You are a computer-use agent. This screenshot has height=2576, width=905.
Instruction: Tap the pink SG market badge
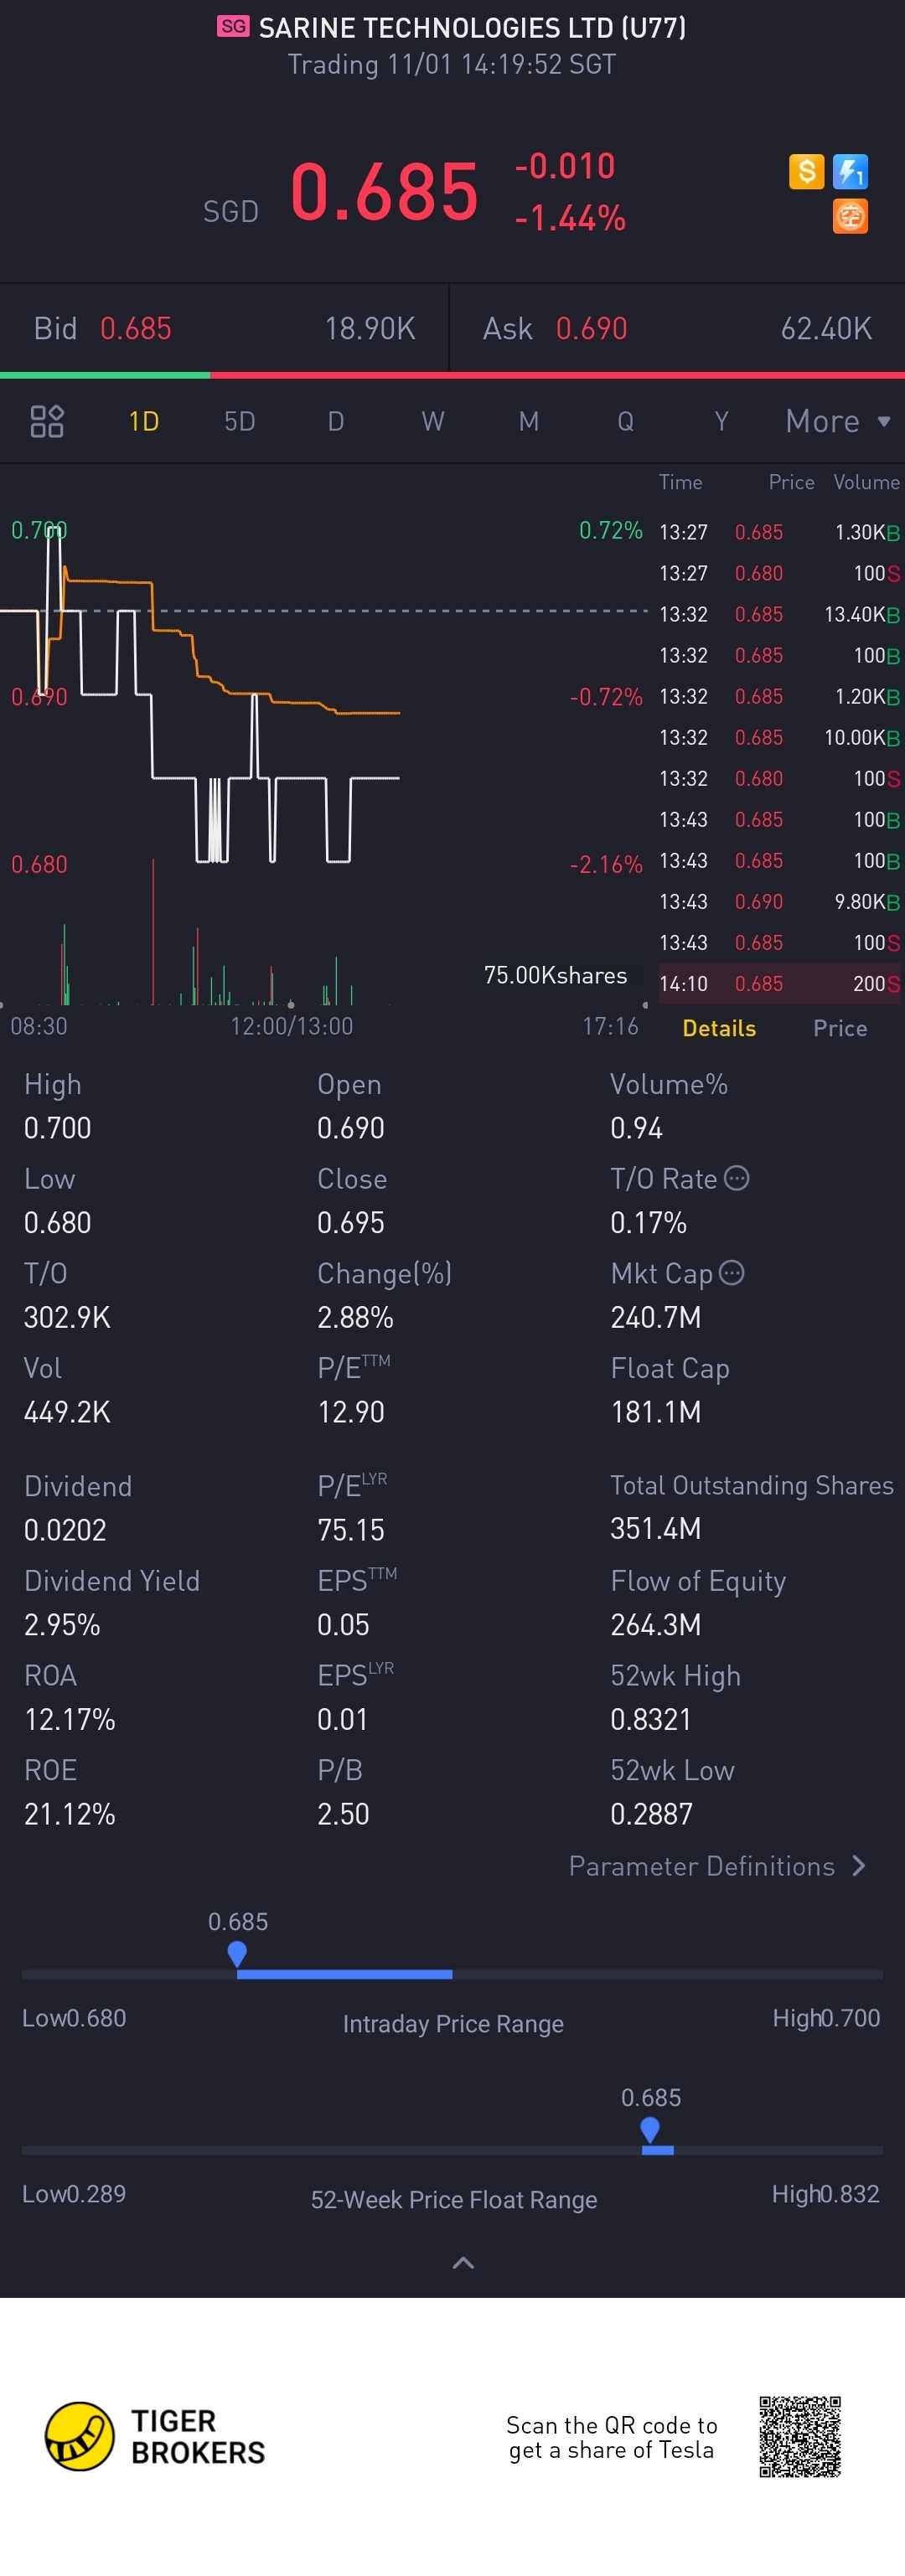tap(233, 26)
